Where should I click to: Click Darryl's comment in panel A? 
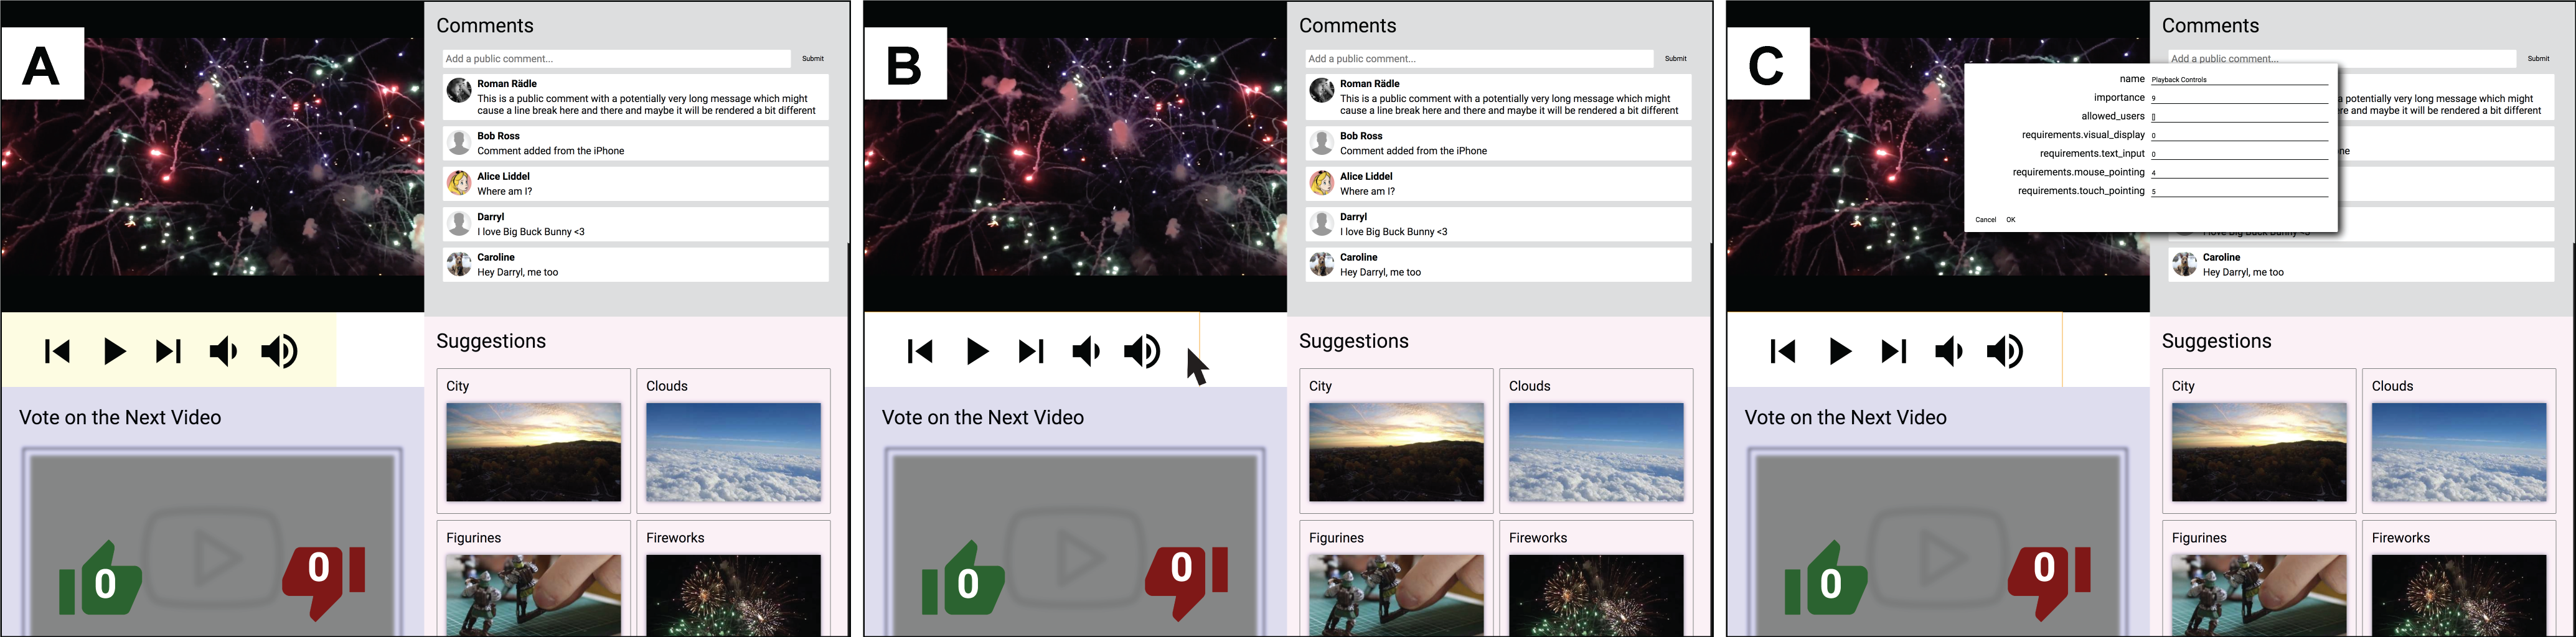coord(636,224)
